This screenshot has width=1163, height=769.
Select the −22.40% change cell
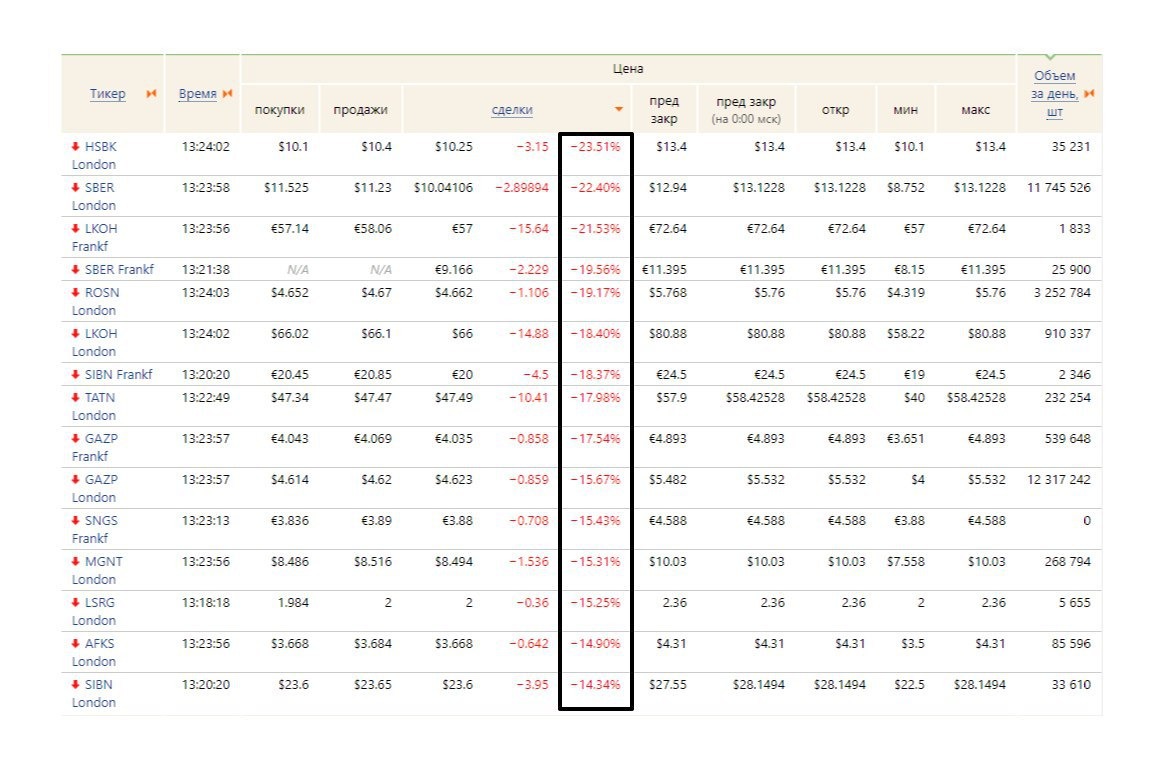point(596,188)
